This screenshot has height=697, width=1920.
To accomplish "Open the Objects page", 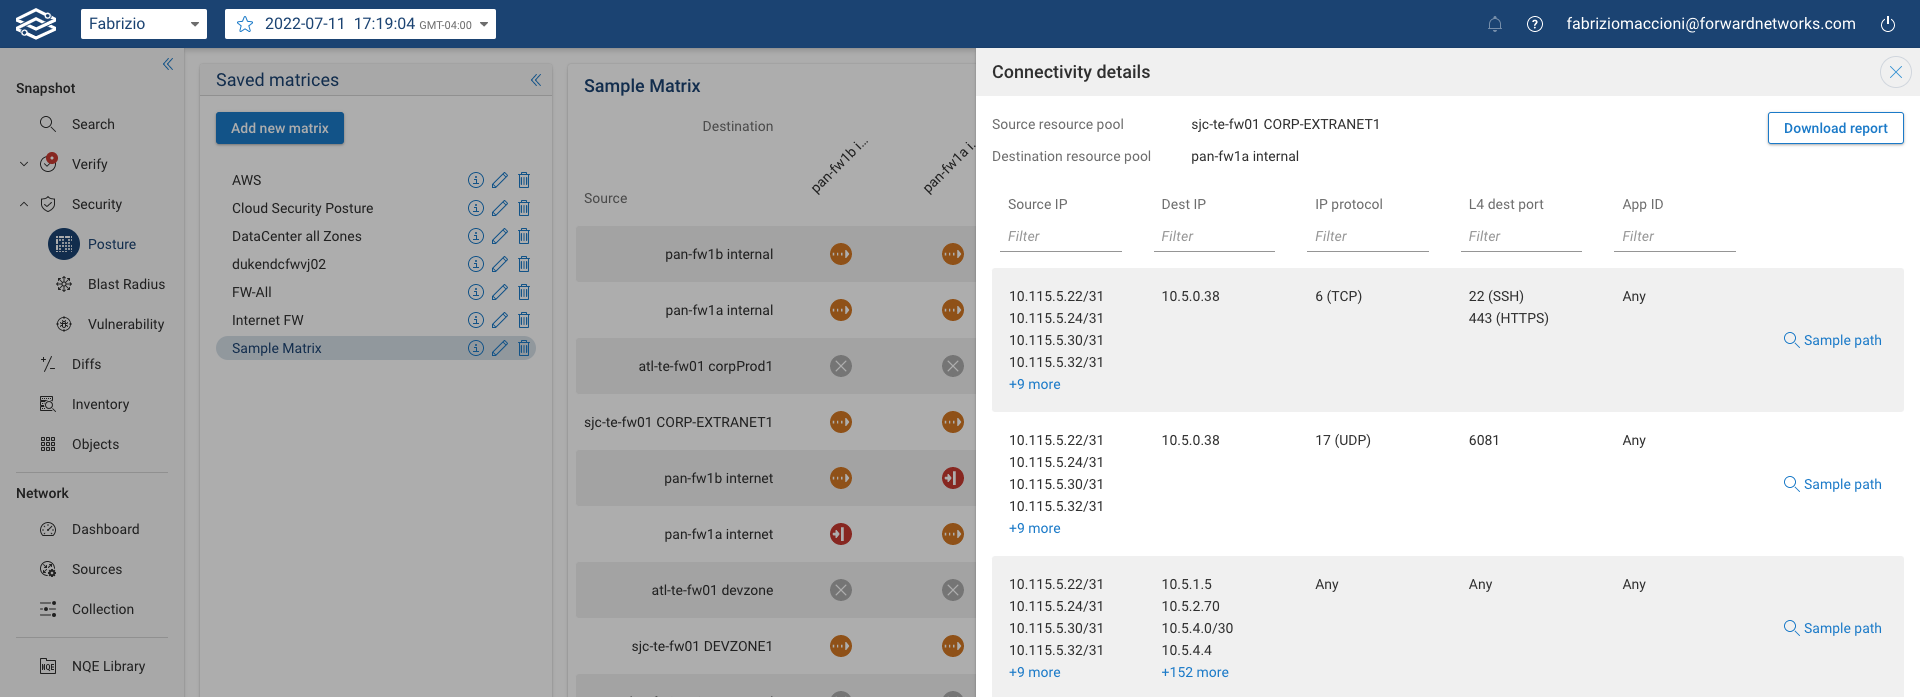I will 95,444.
